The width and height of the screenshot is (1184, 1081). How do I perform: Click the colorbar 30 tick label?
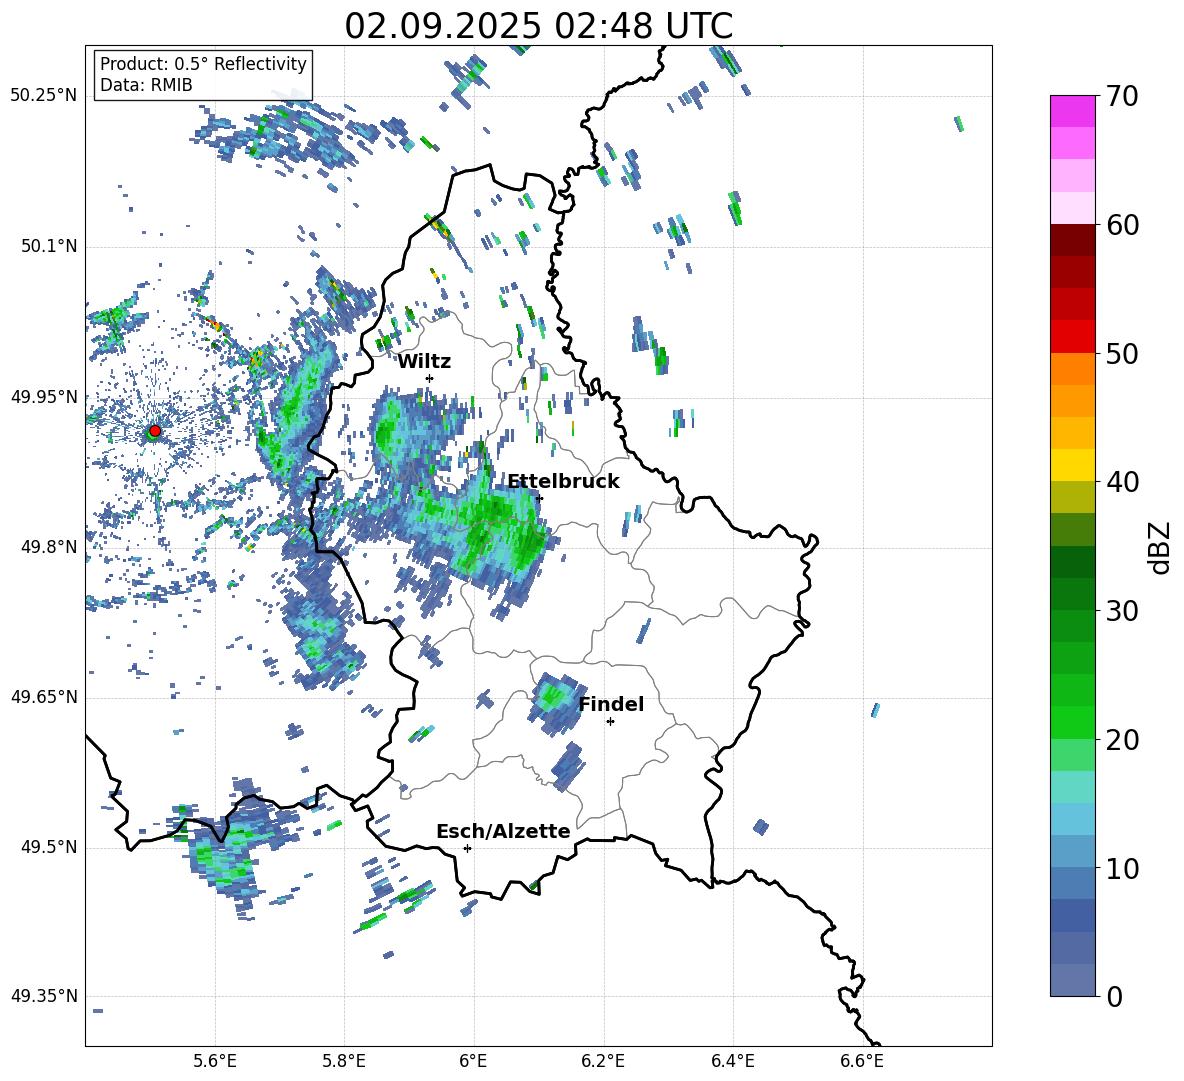(1122, 611)
